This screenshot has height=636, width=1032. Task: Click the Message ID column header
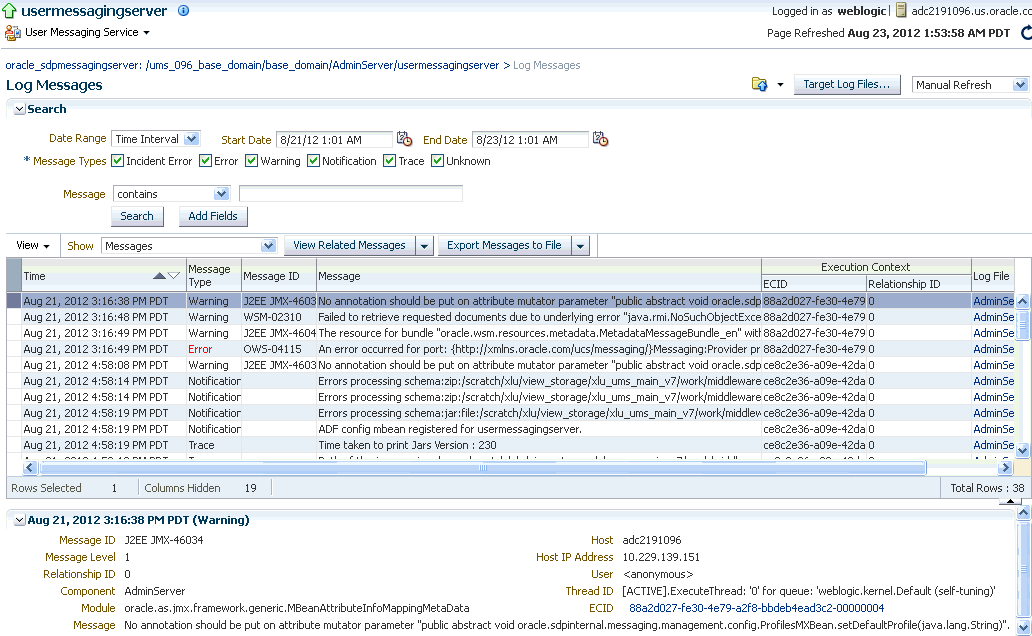278,276
